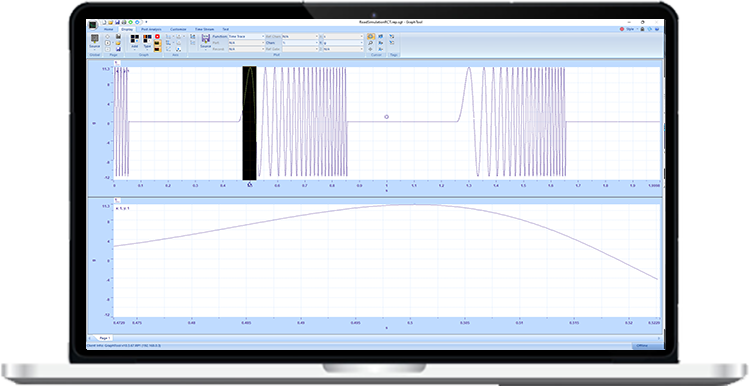Open the Function dropdown showing Time Trace
The image size is (749, 386).
click(246, 37)
